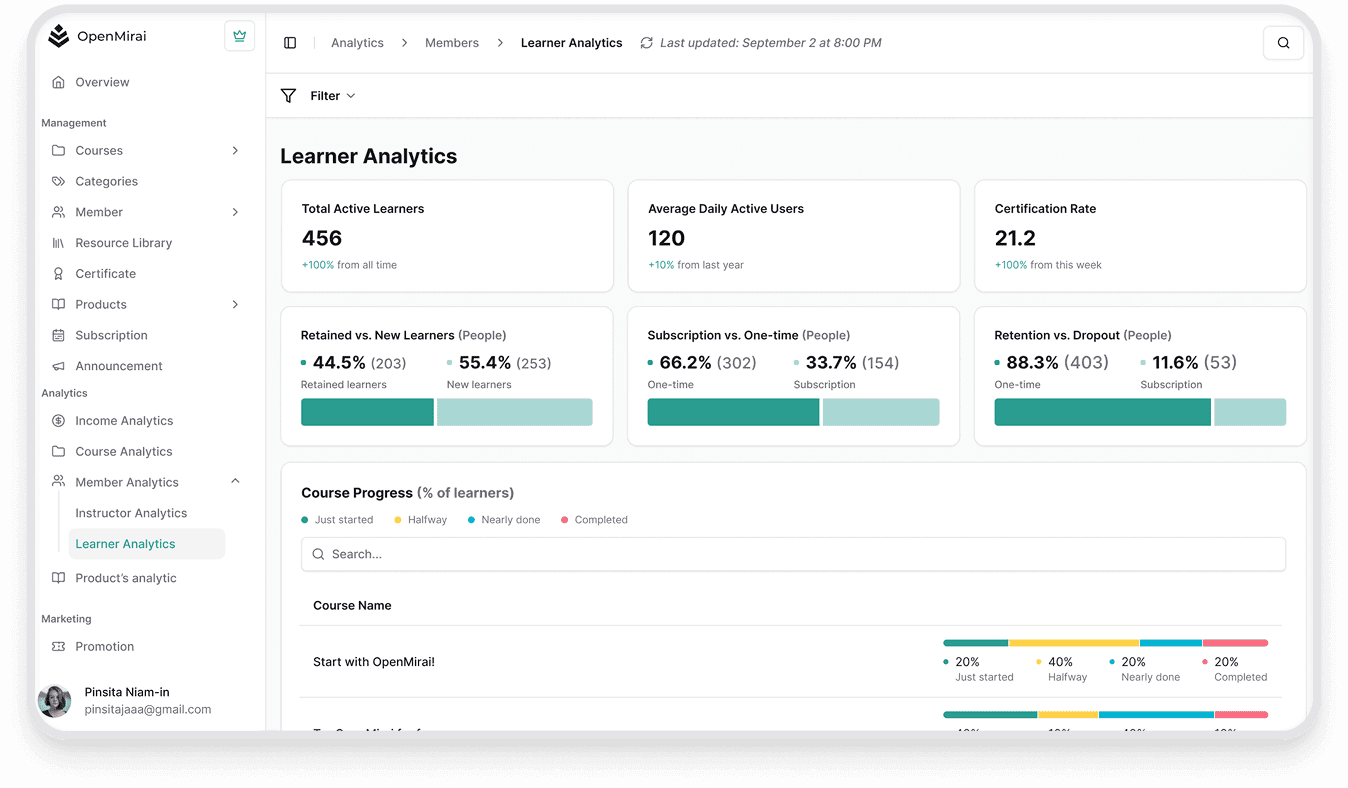
Task: Click the Promotion ticket icon
Action: pos(58,647)
